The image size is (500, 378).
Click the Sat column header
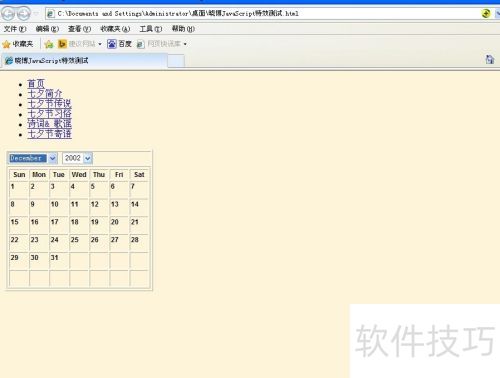coord(139,175)
